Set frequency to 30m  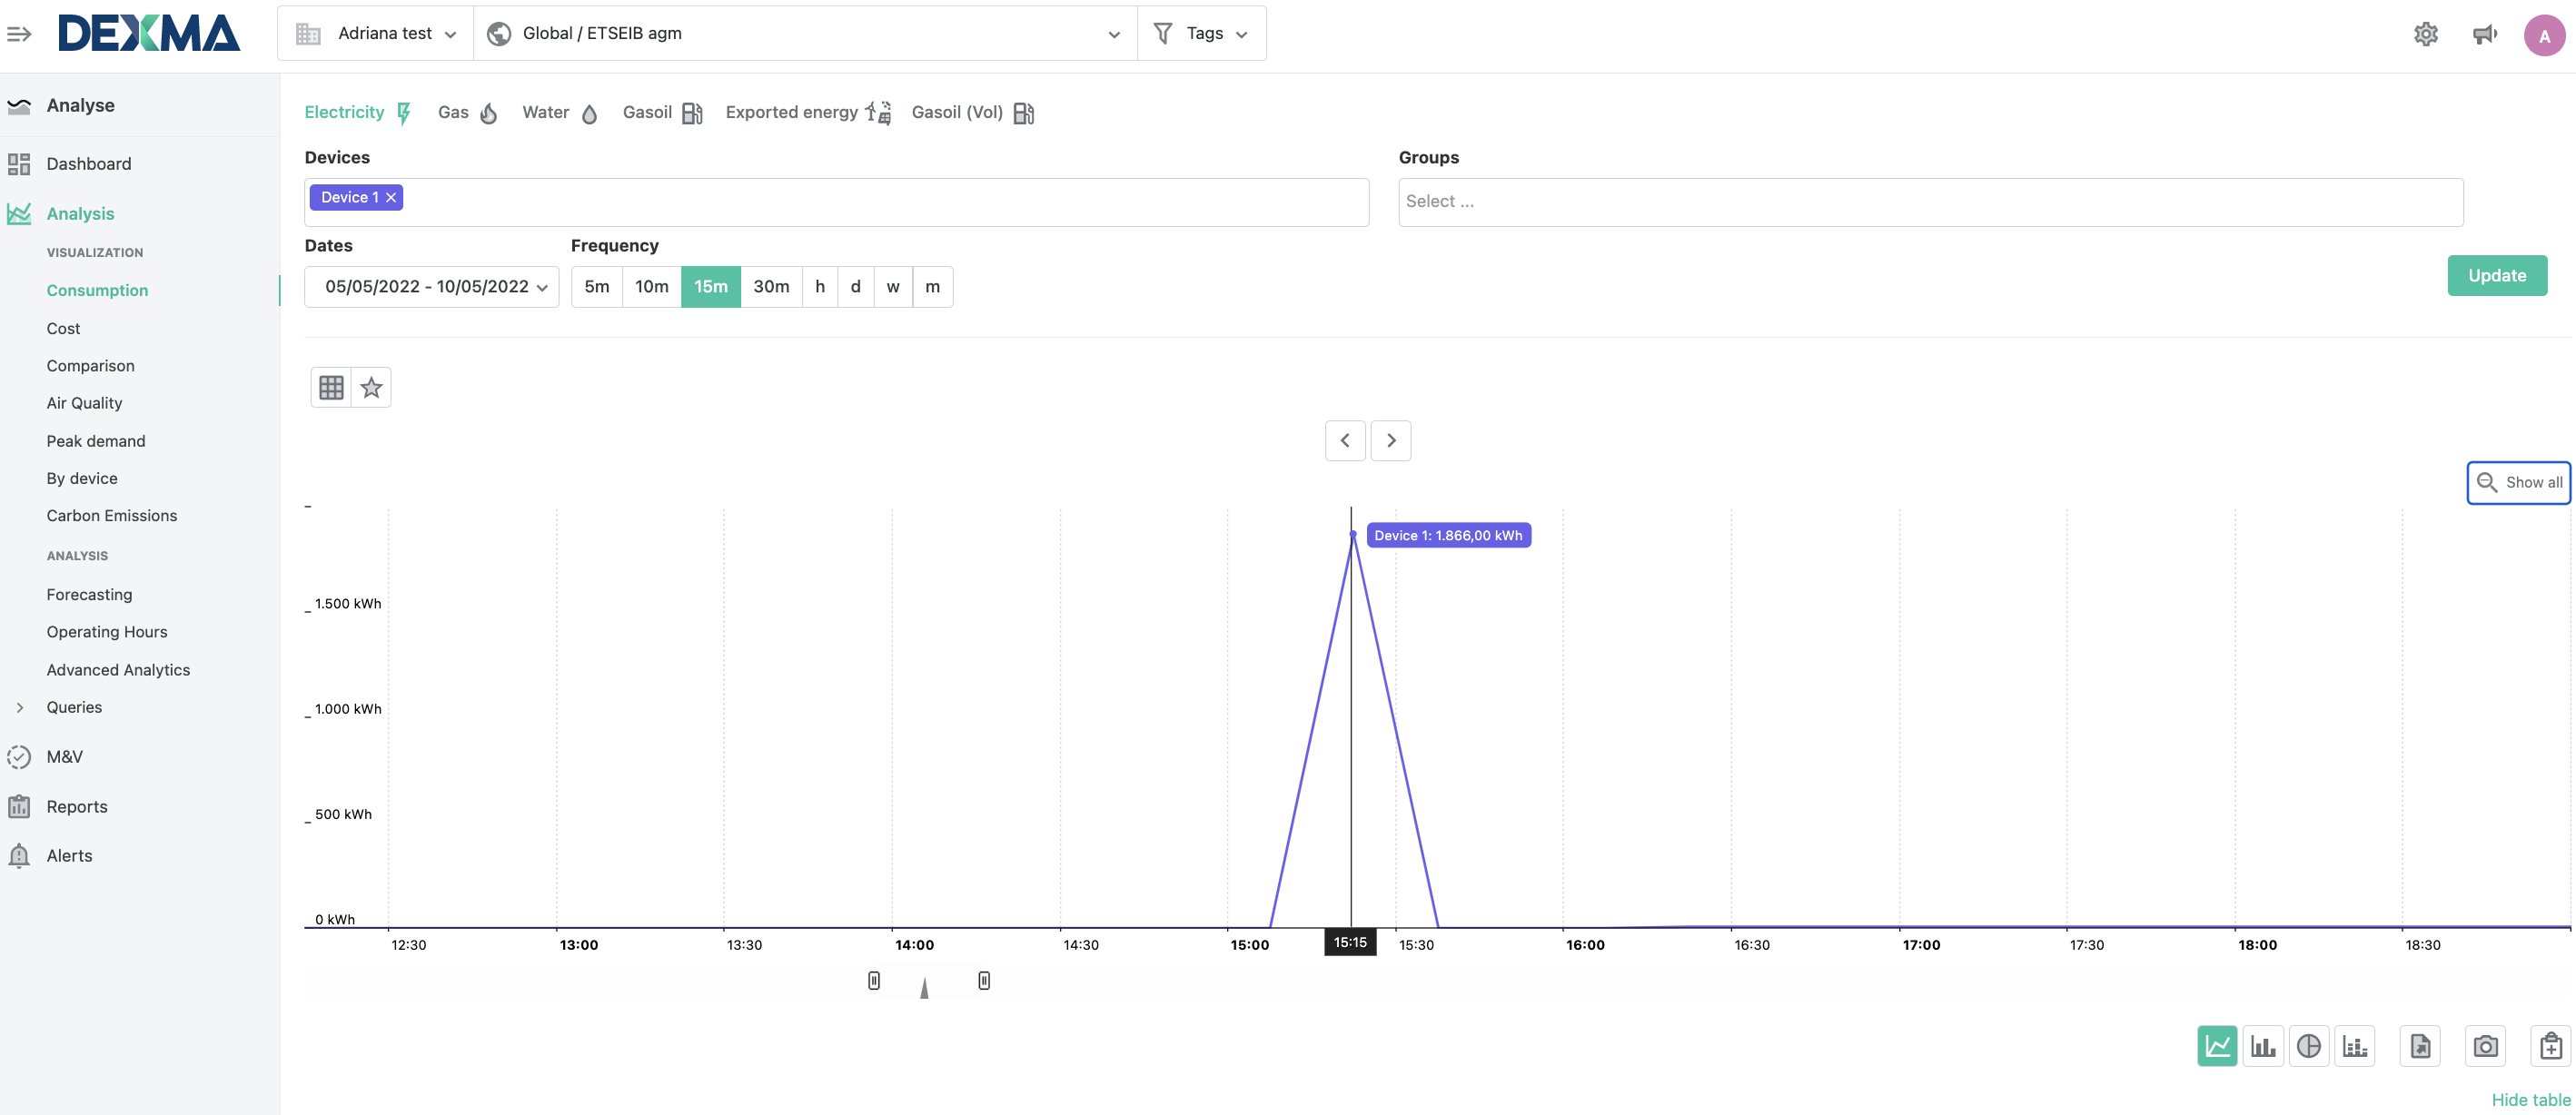[770, 286]
